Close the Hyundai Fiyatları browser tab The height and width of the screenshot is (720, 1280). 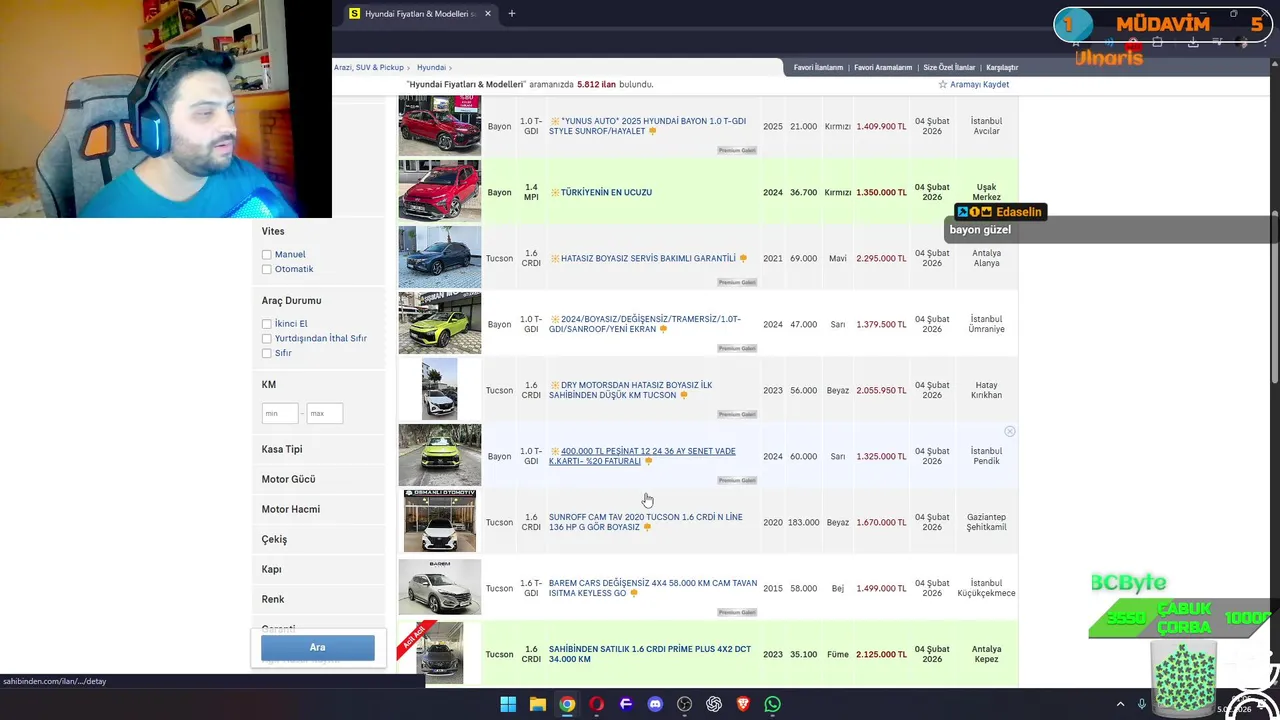pos(488,14)
